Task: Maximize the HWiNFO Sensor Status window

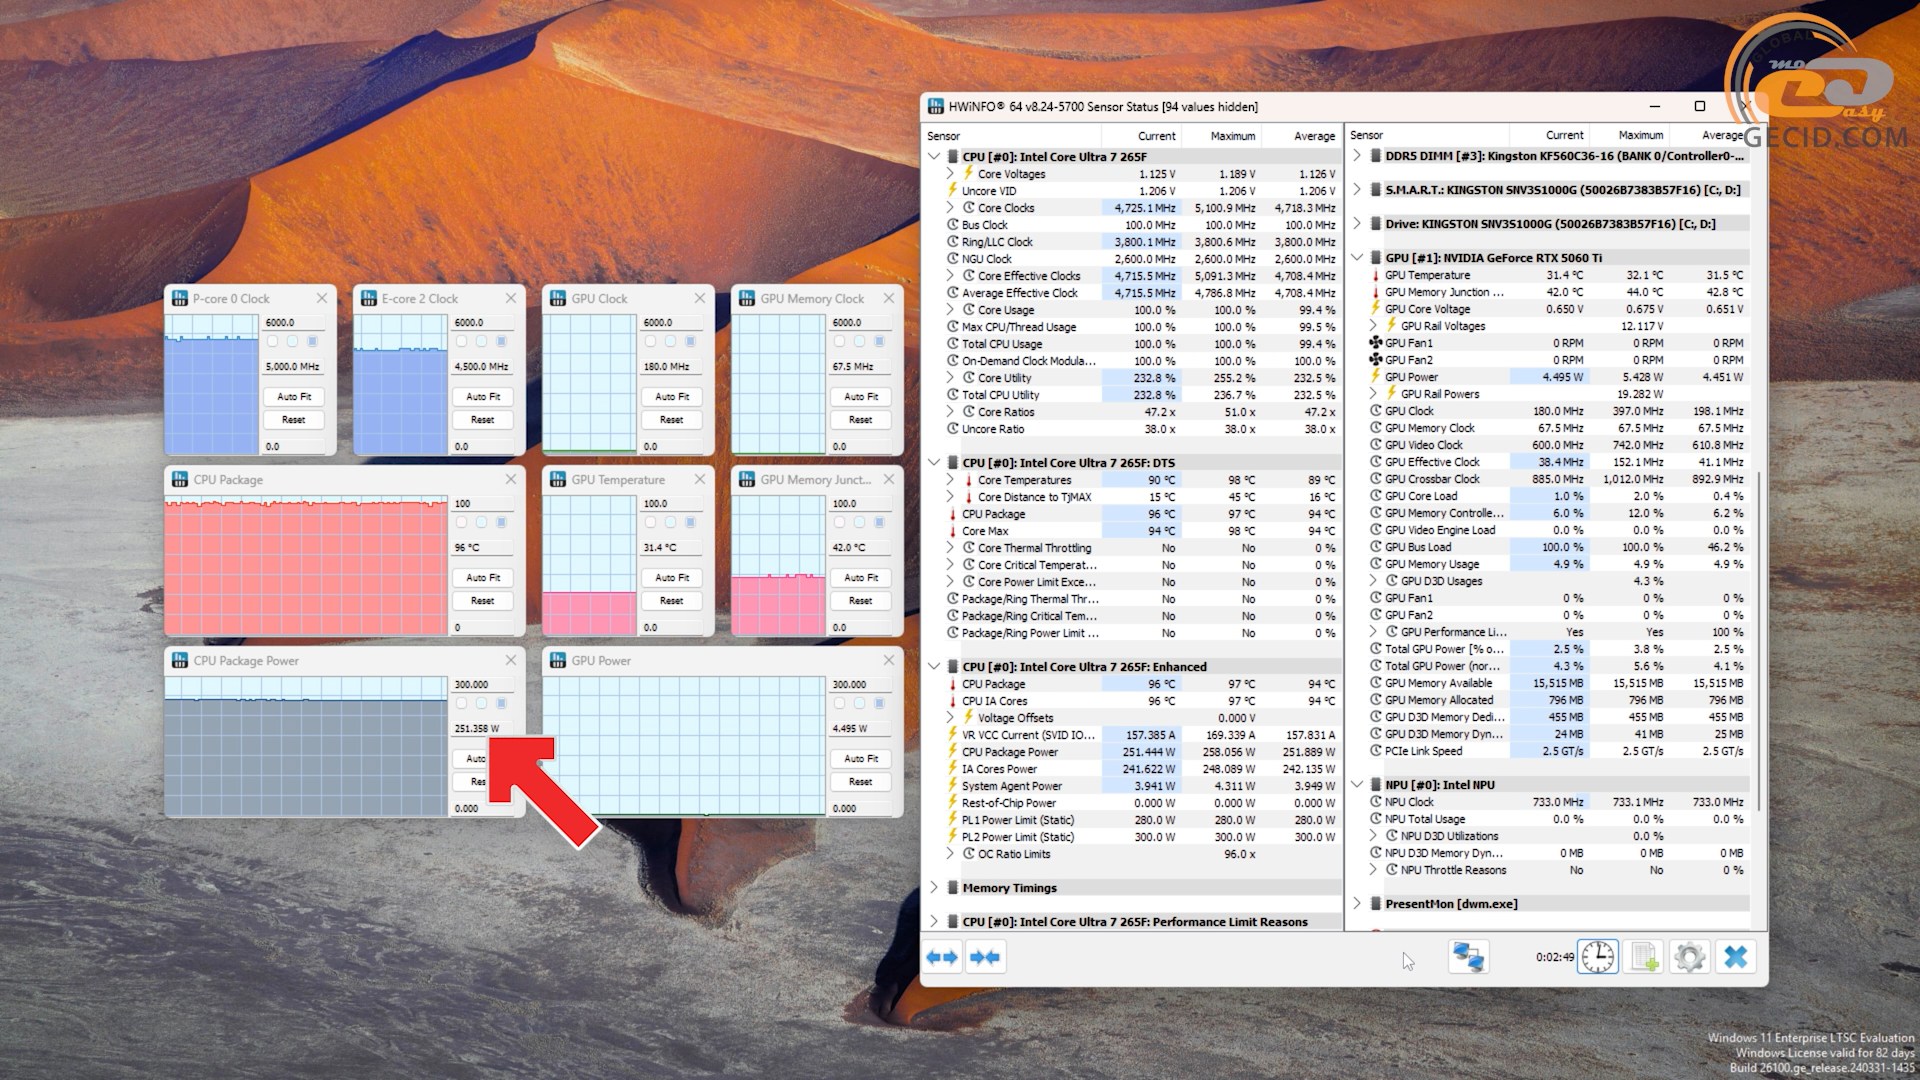Action: pyautogui.click(x=1699, y=106)
